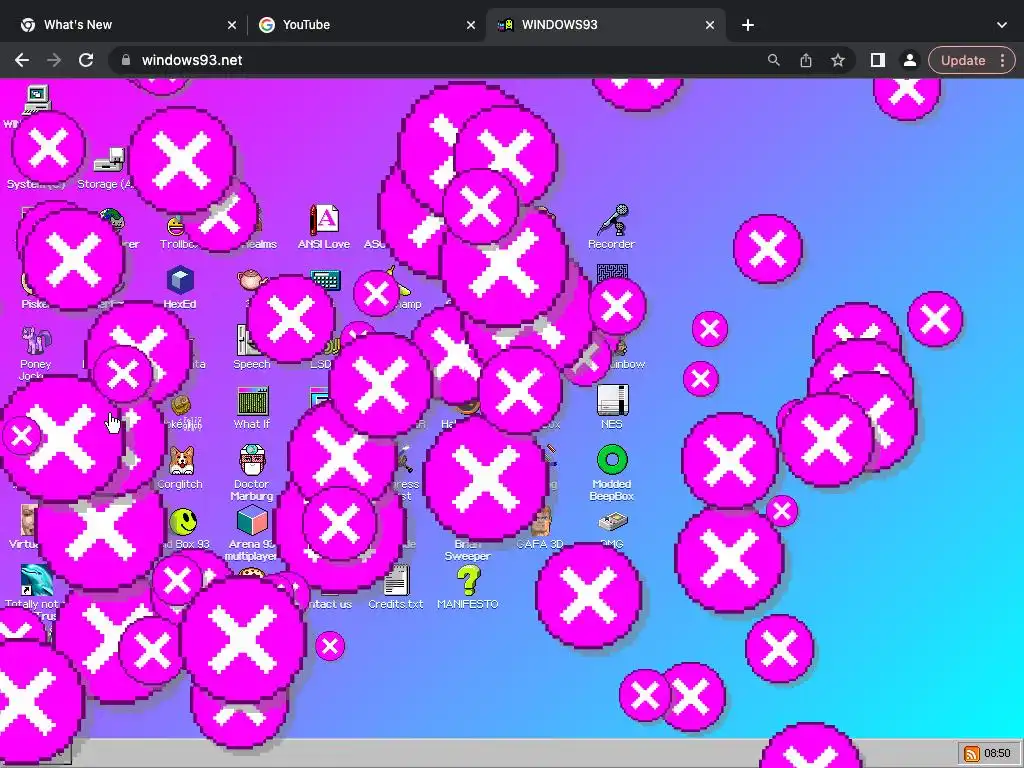Reload the windows93.net page
The image size is (1024, 768).
point(86,60)
